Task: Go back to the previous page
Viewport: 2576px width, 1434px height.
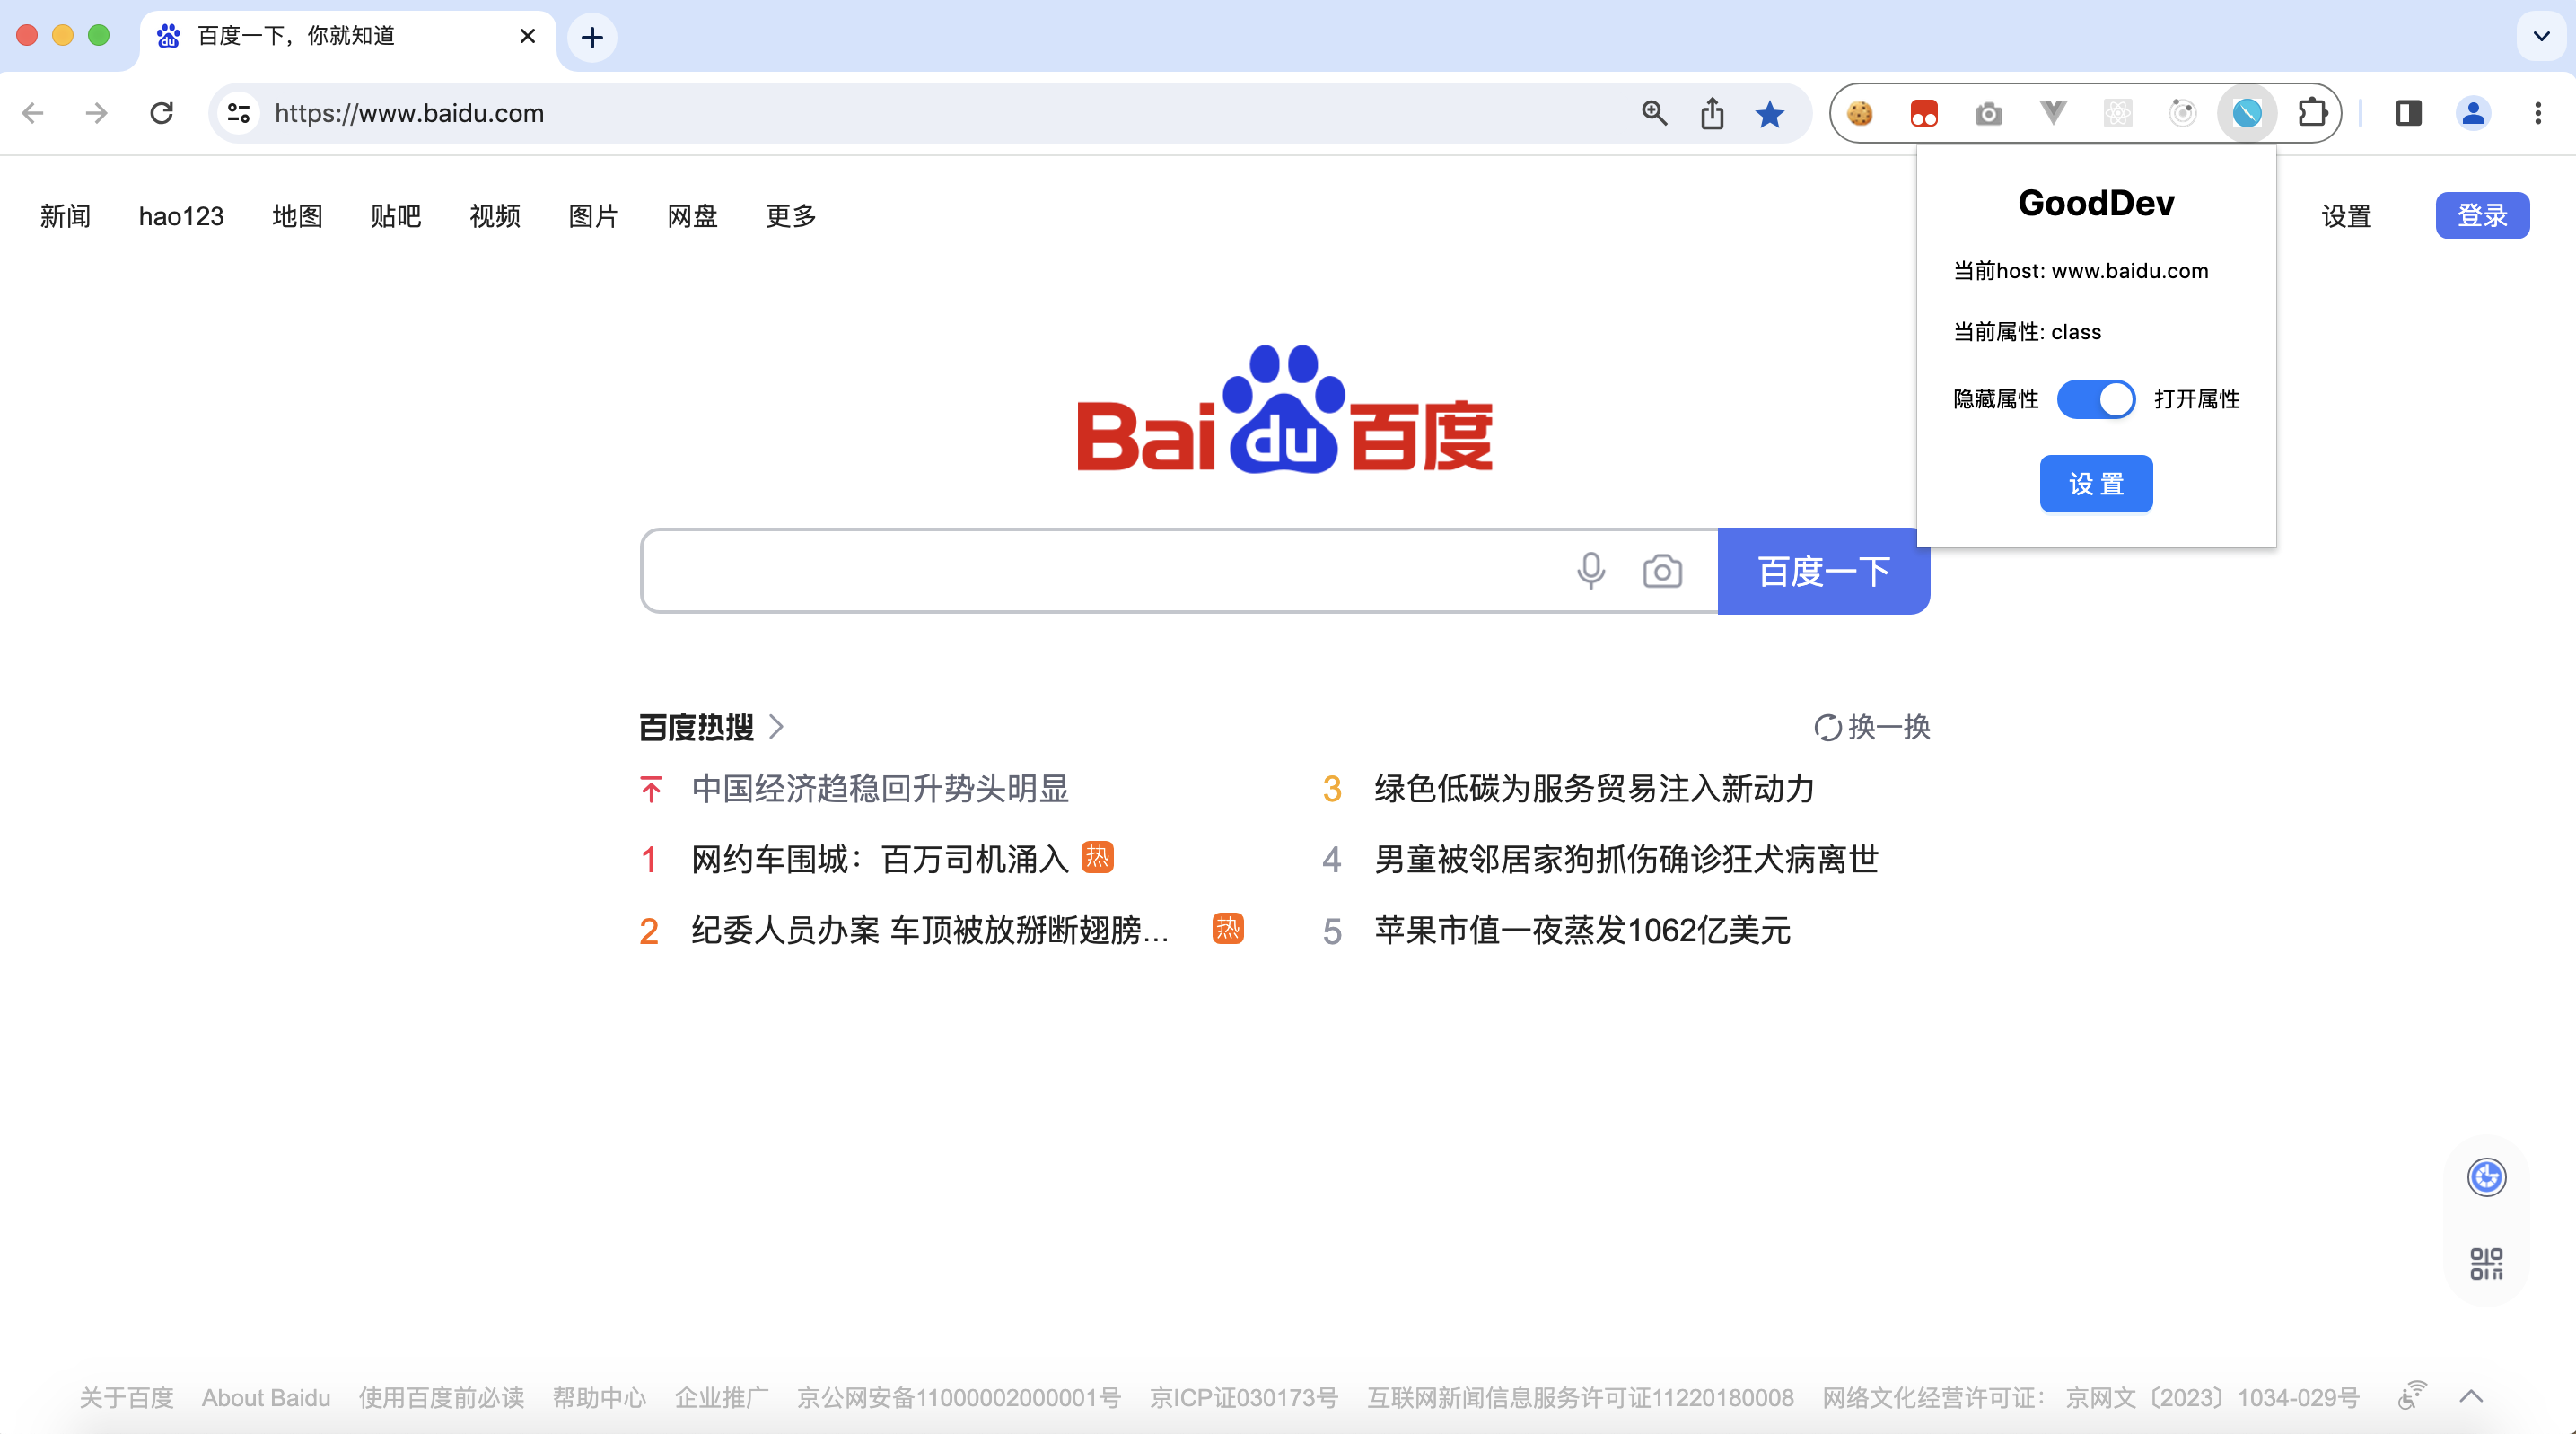Action: 33,113
